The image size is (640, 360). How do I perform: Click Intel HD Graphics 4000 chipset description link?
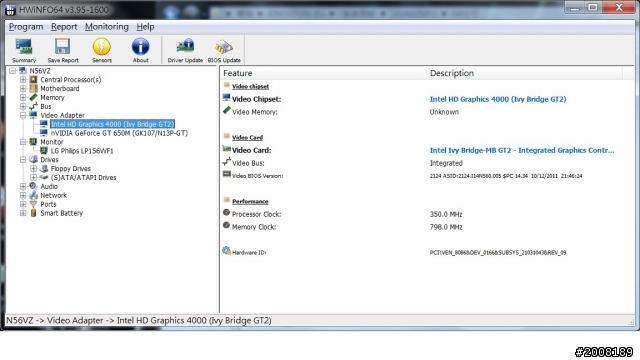(x=498, y=99)
